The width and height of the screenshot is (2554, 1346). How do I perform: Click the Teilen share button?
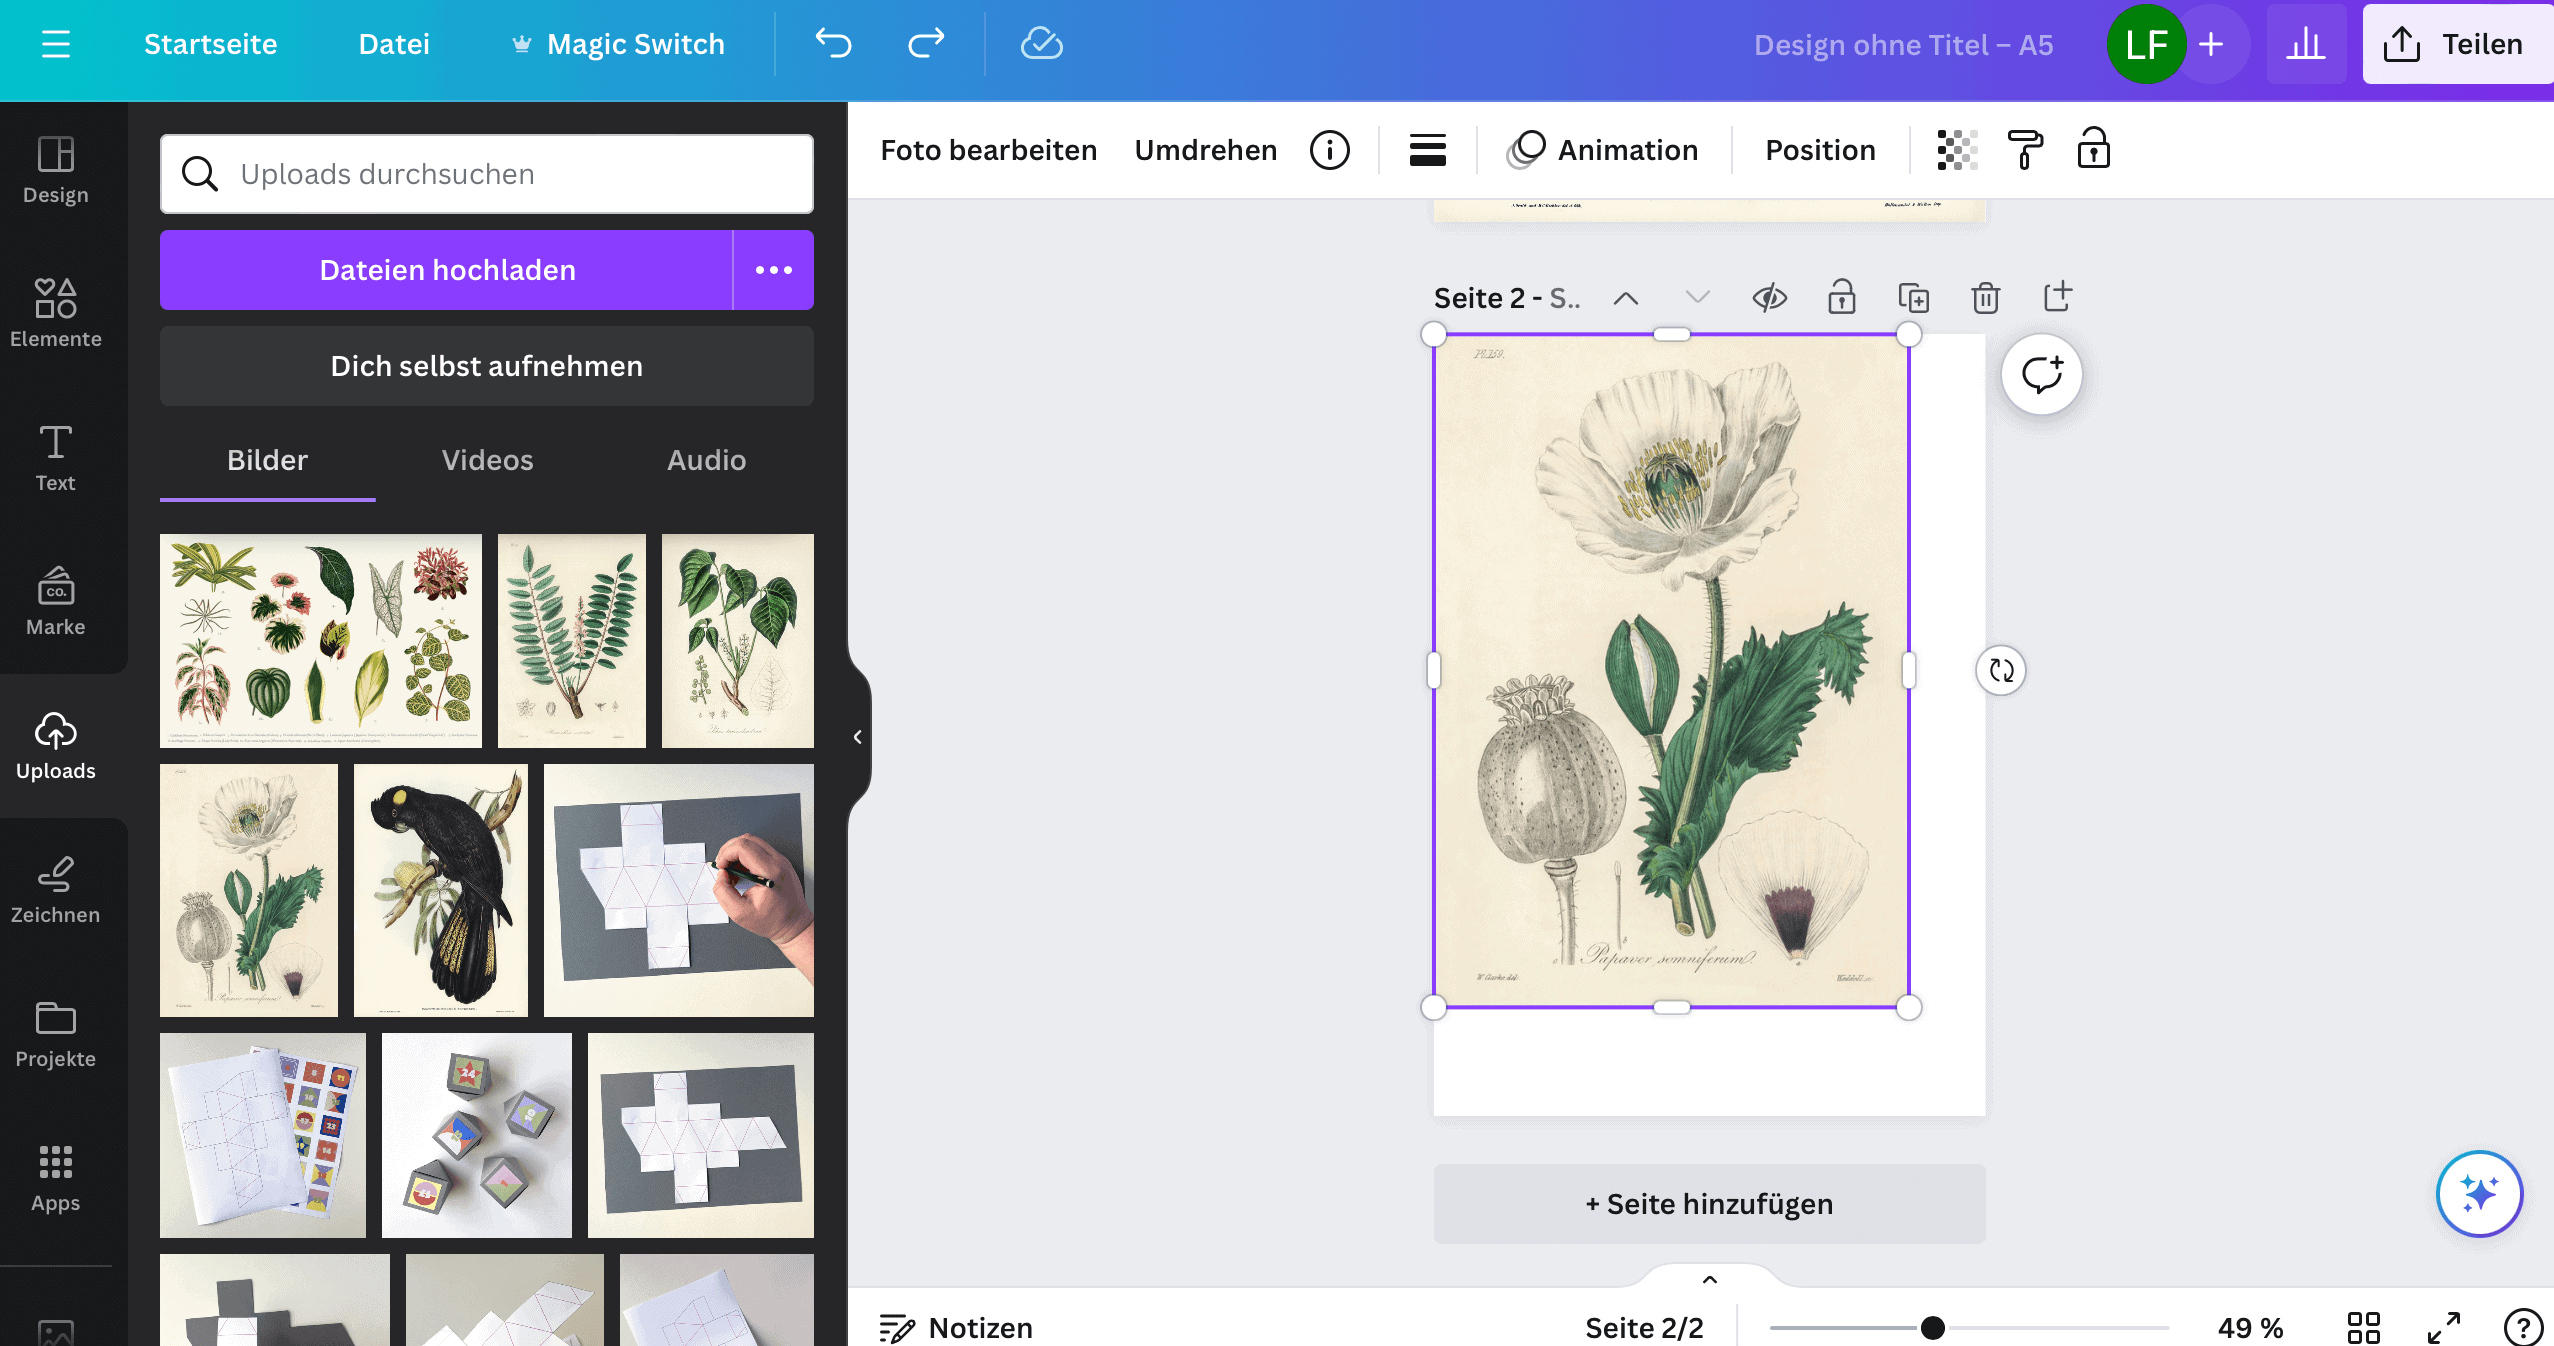[2456, 44]
